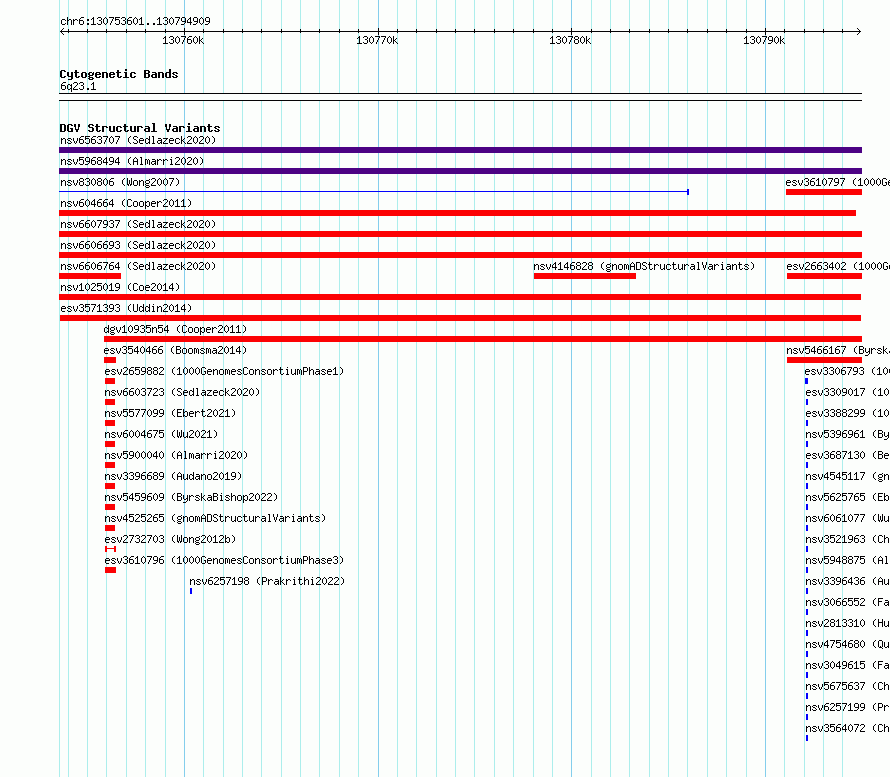The image size is (890, 777).
Task: Click the thin blue line of nsv830806
Action: 374,192
